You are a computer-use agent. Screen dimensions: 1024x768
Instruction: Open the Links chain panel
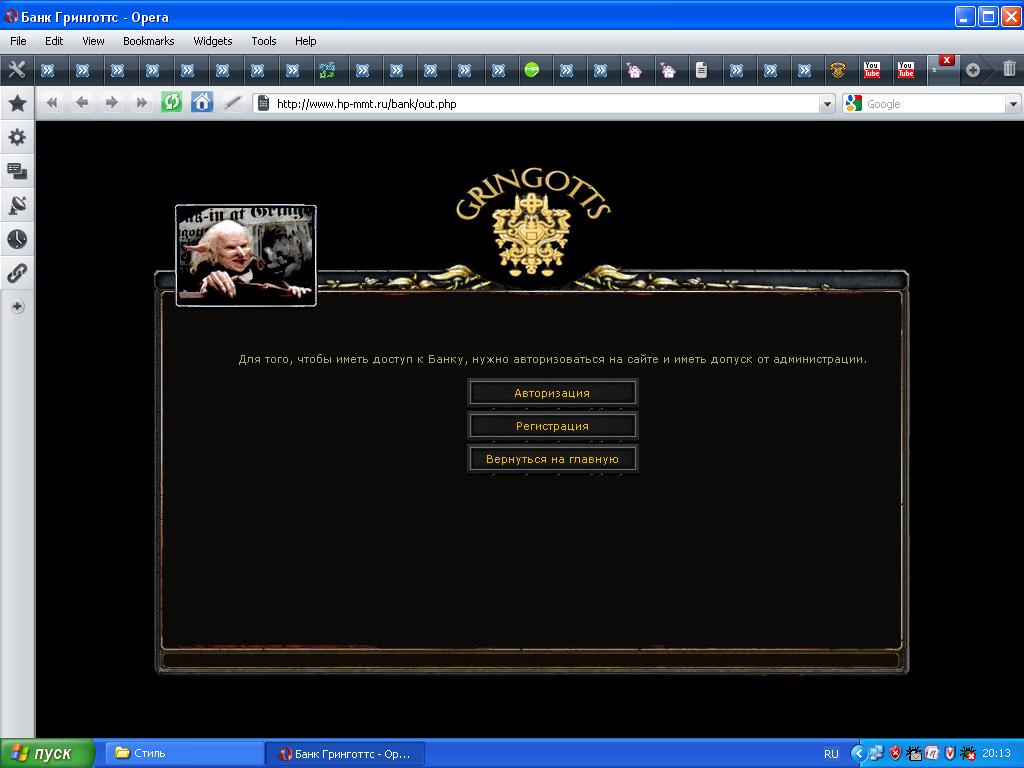(17, 273)
